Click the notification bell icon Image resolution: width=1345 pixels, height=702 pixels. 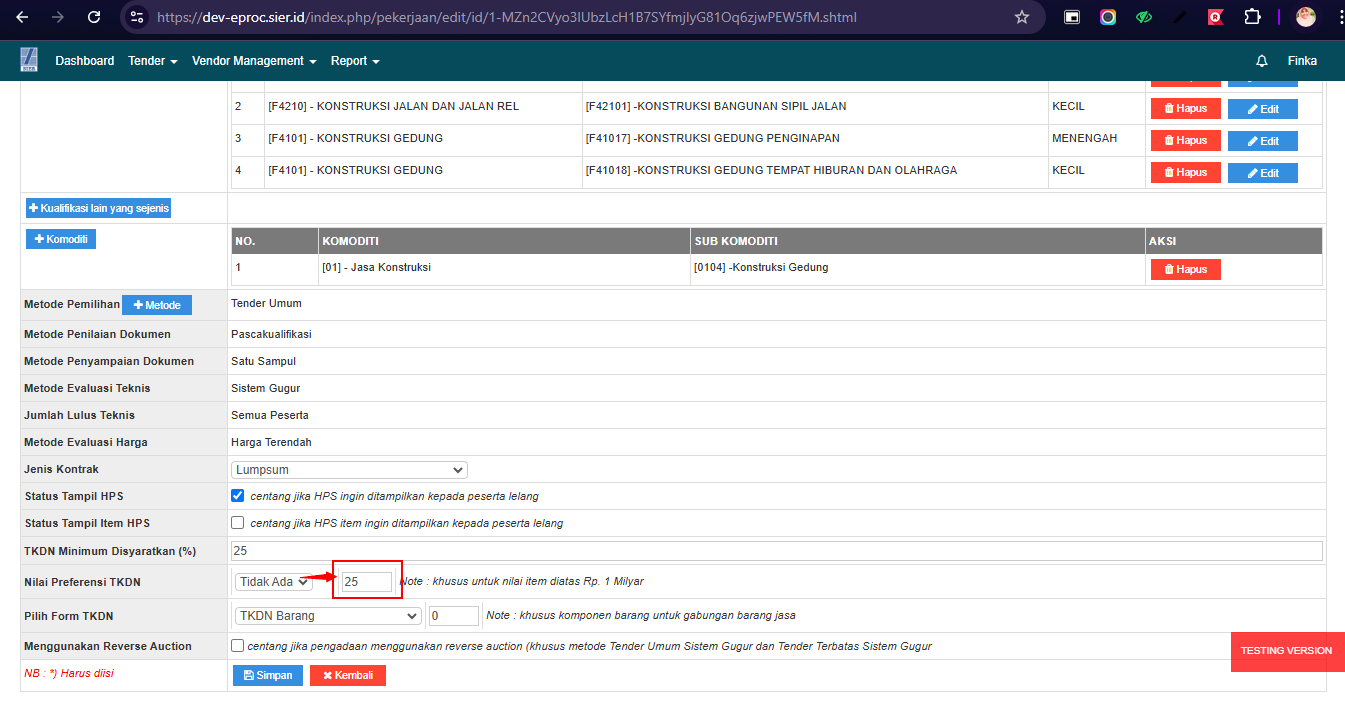tap(1262, 61)
